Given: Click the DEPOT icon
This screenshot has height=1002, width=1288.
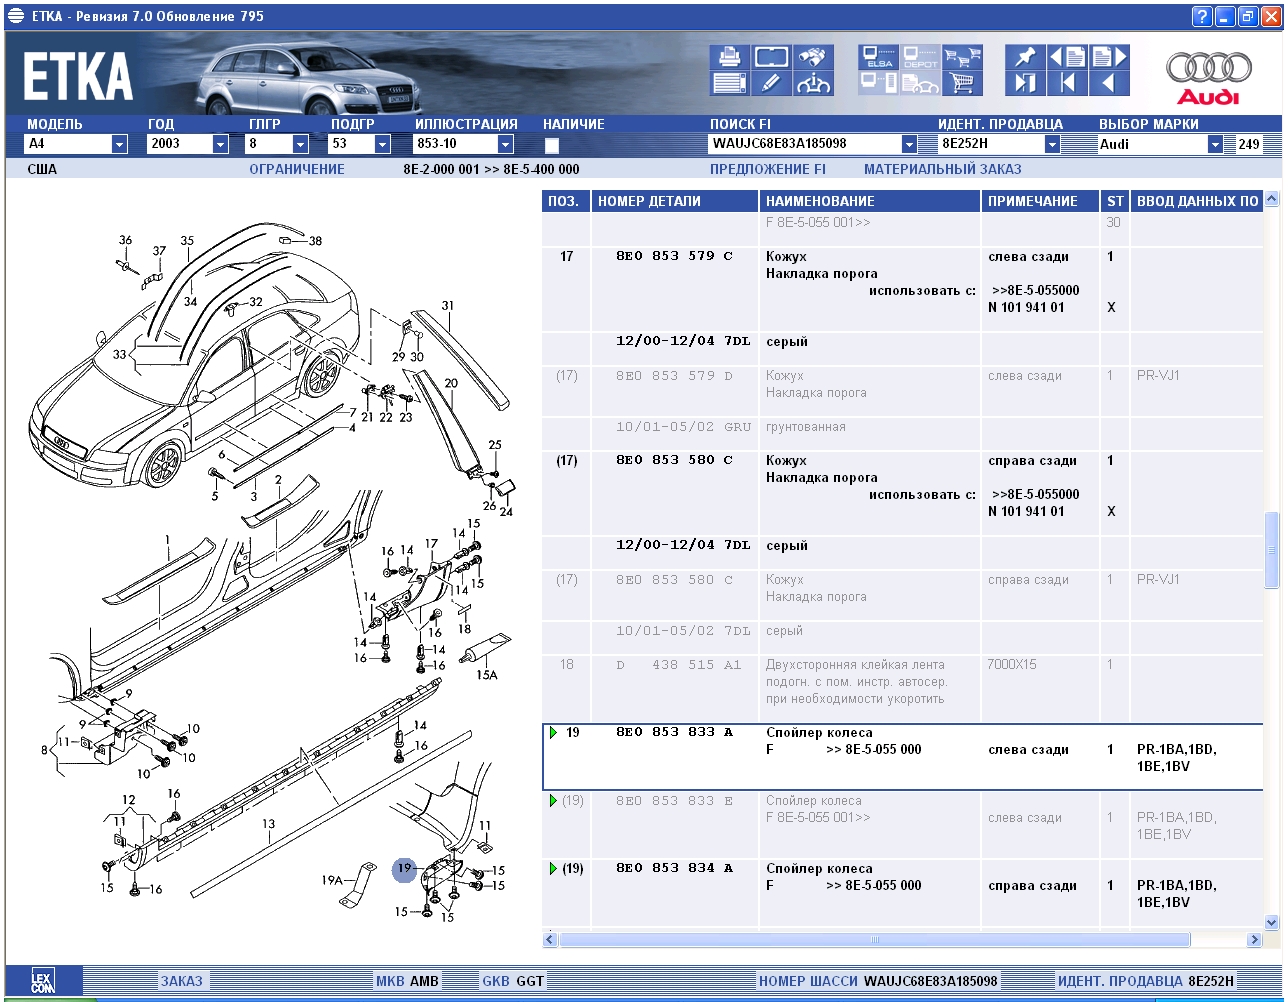Looking at the screenshot, I should click(x=920, y=57).
